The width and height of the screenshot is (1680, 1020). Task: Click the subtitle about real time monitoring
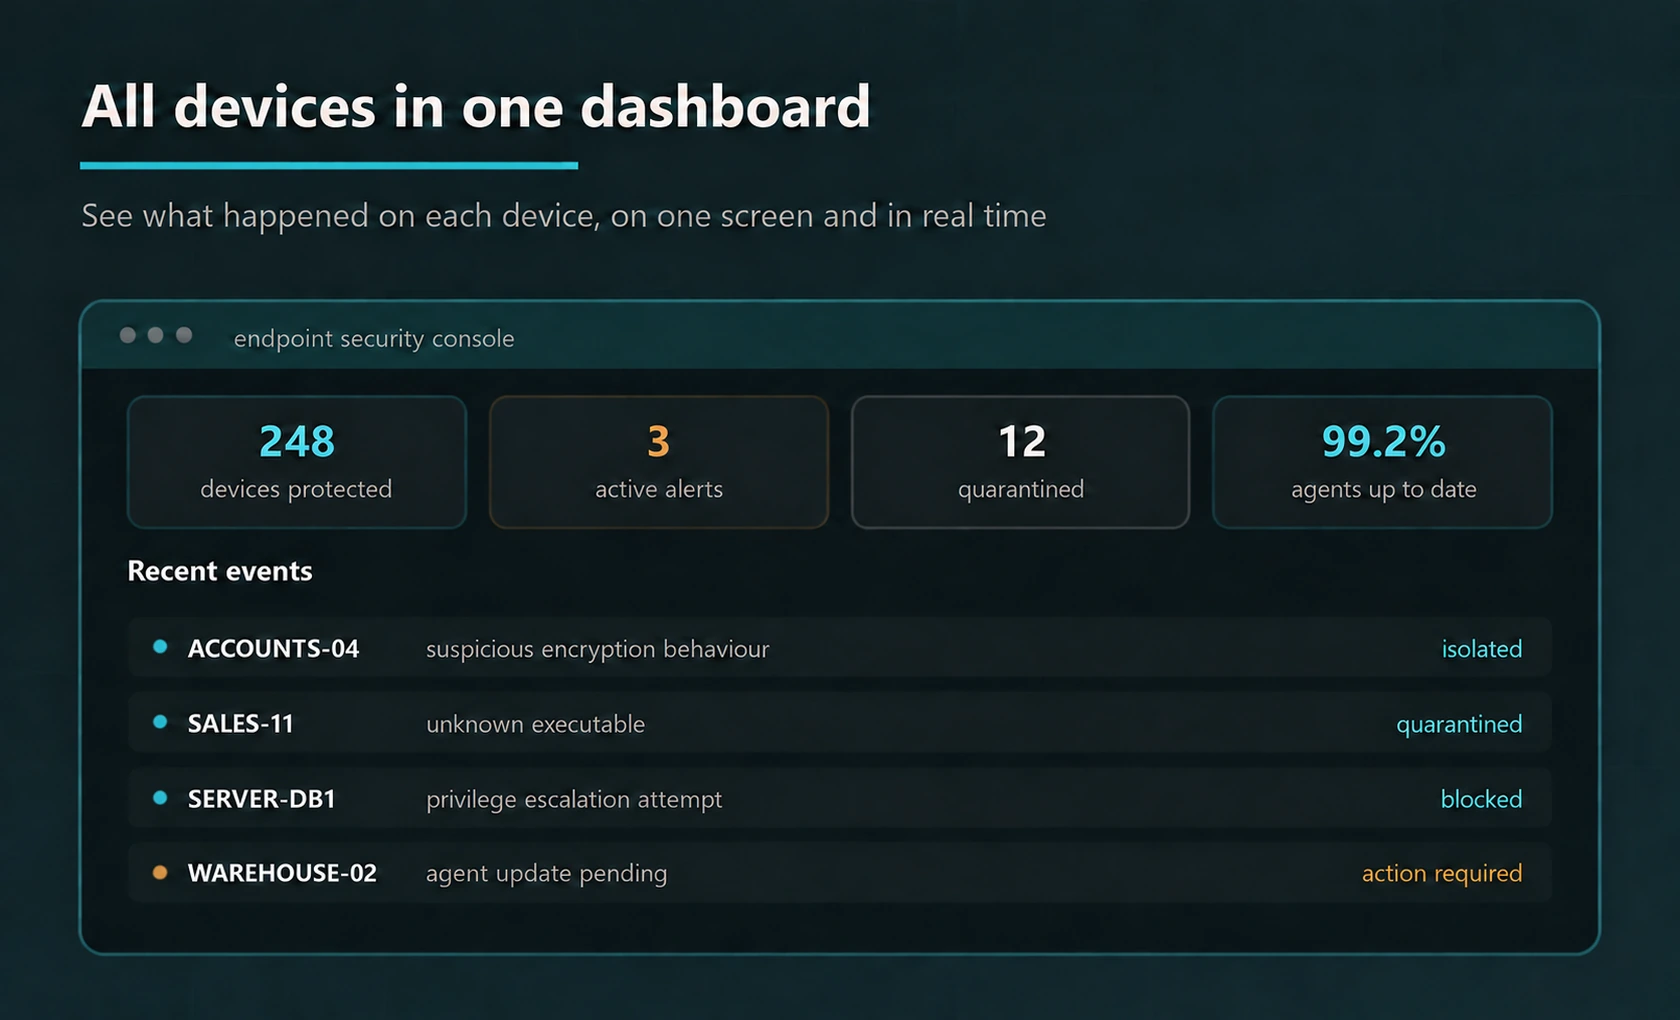pyautogui.click(x=564, y=216)
